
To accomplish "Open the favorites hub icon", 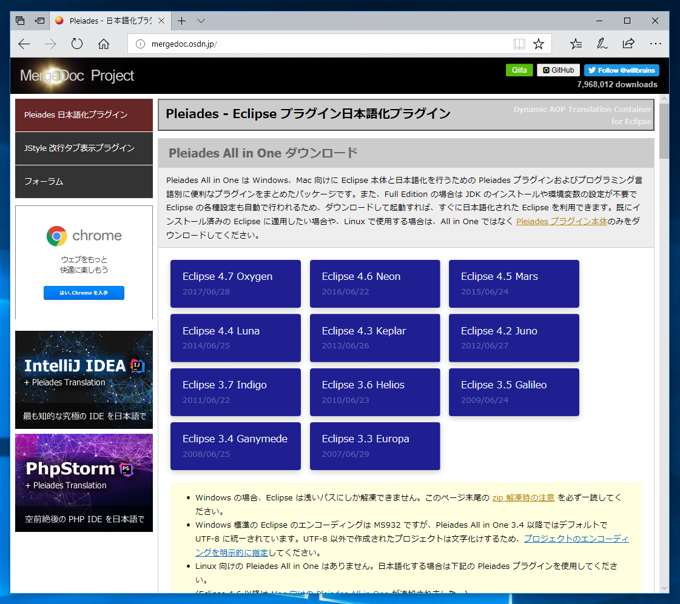I will click(x=575, y=44).
